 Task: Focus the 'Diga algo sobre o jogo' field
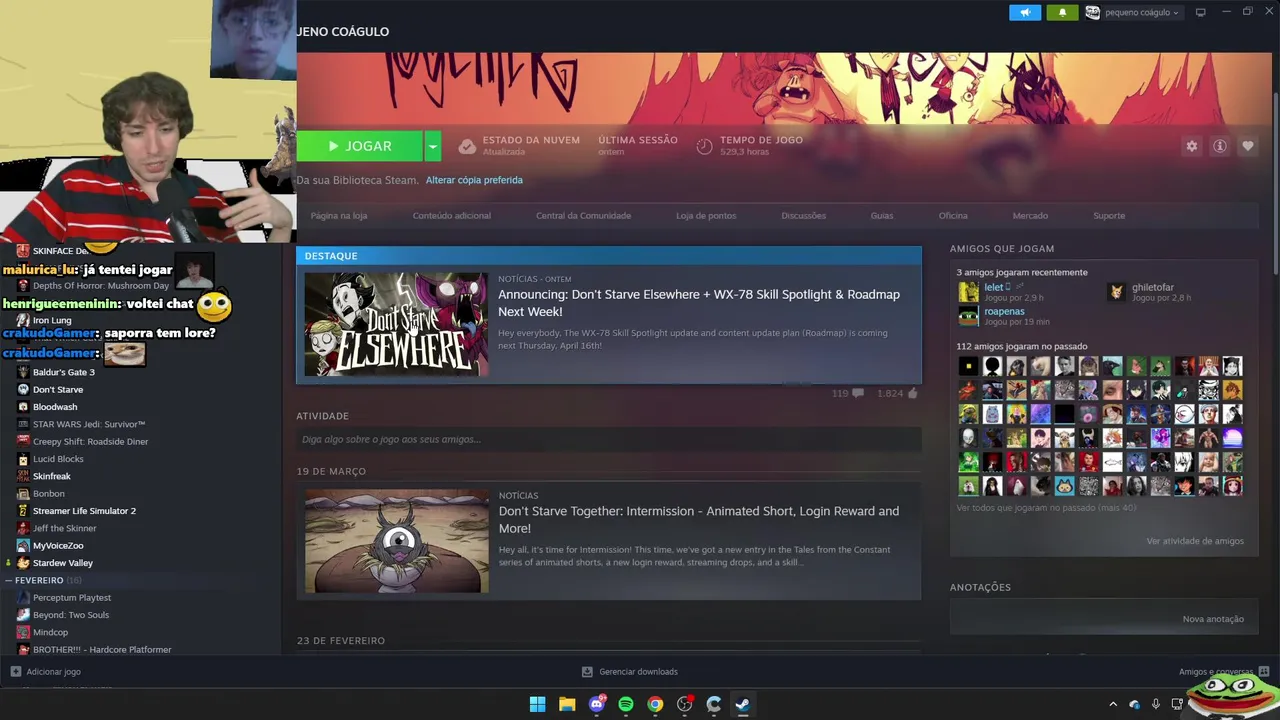click(608, 439)
